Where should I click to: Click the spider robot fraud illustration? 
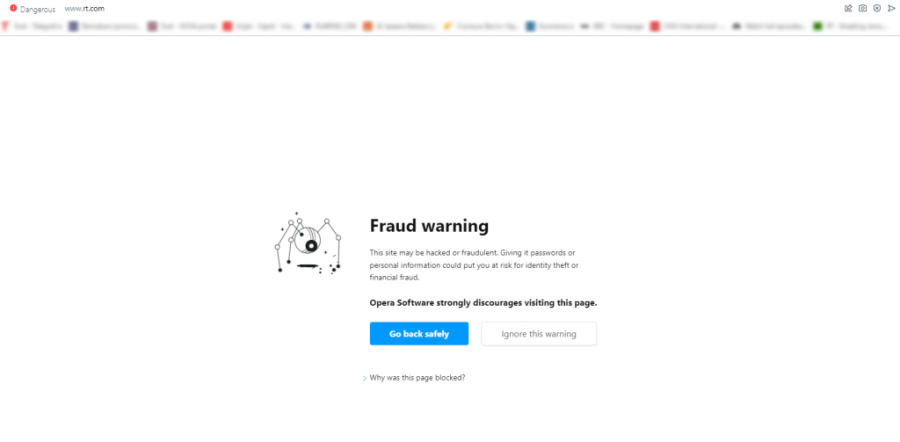[308, 243]
